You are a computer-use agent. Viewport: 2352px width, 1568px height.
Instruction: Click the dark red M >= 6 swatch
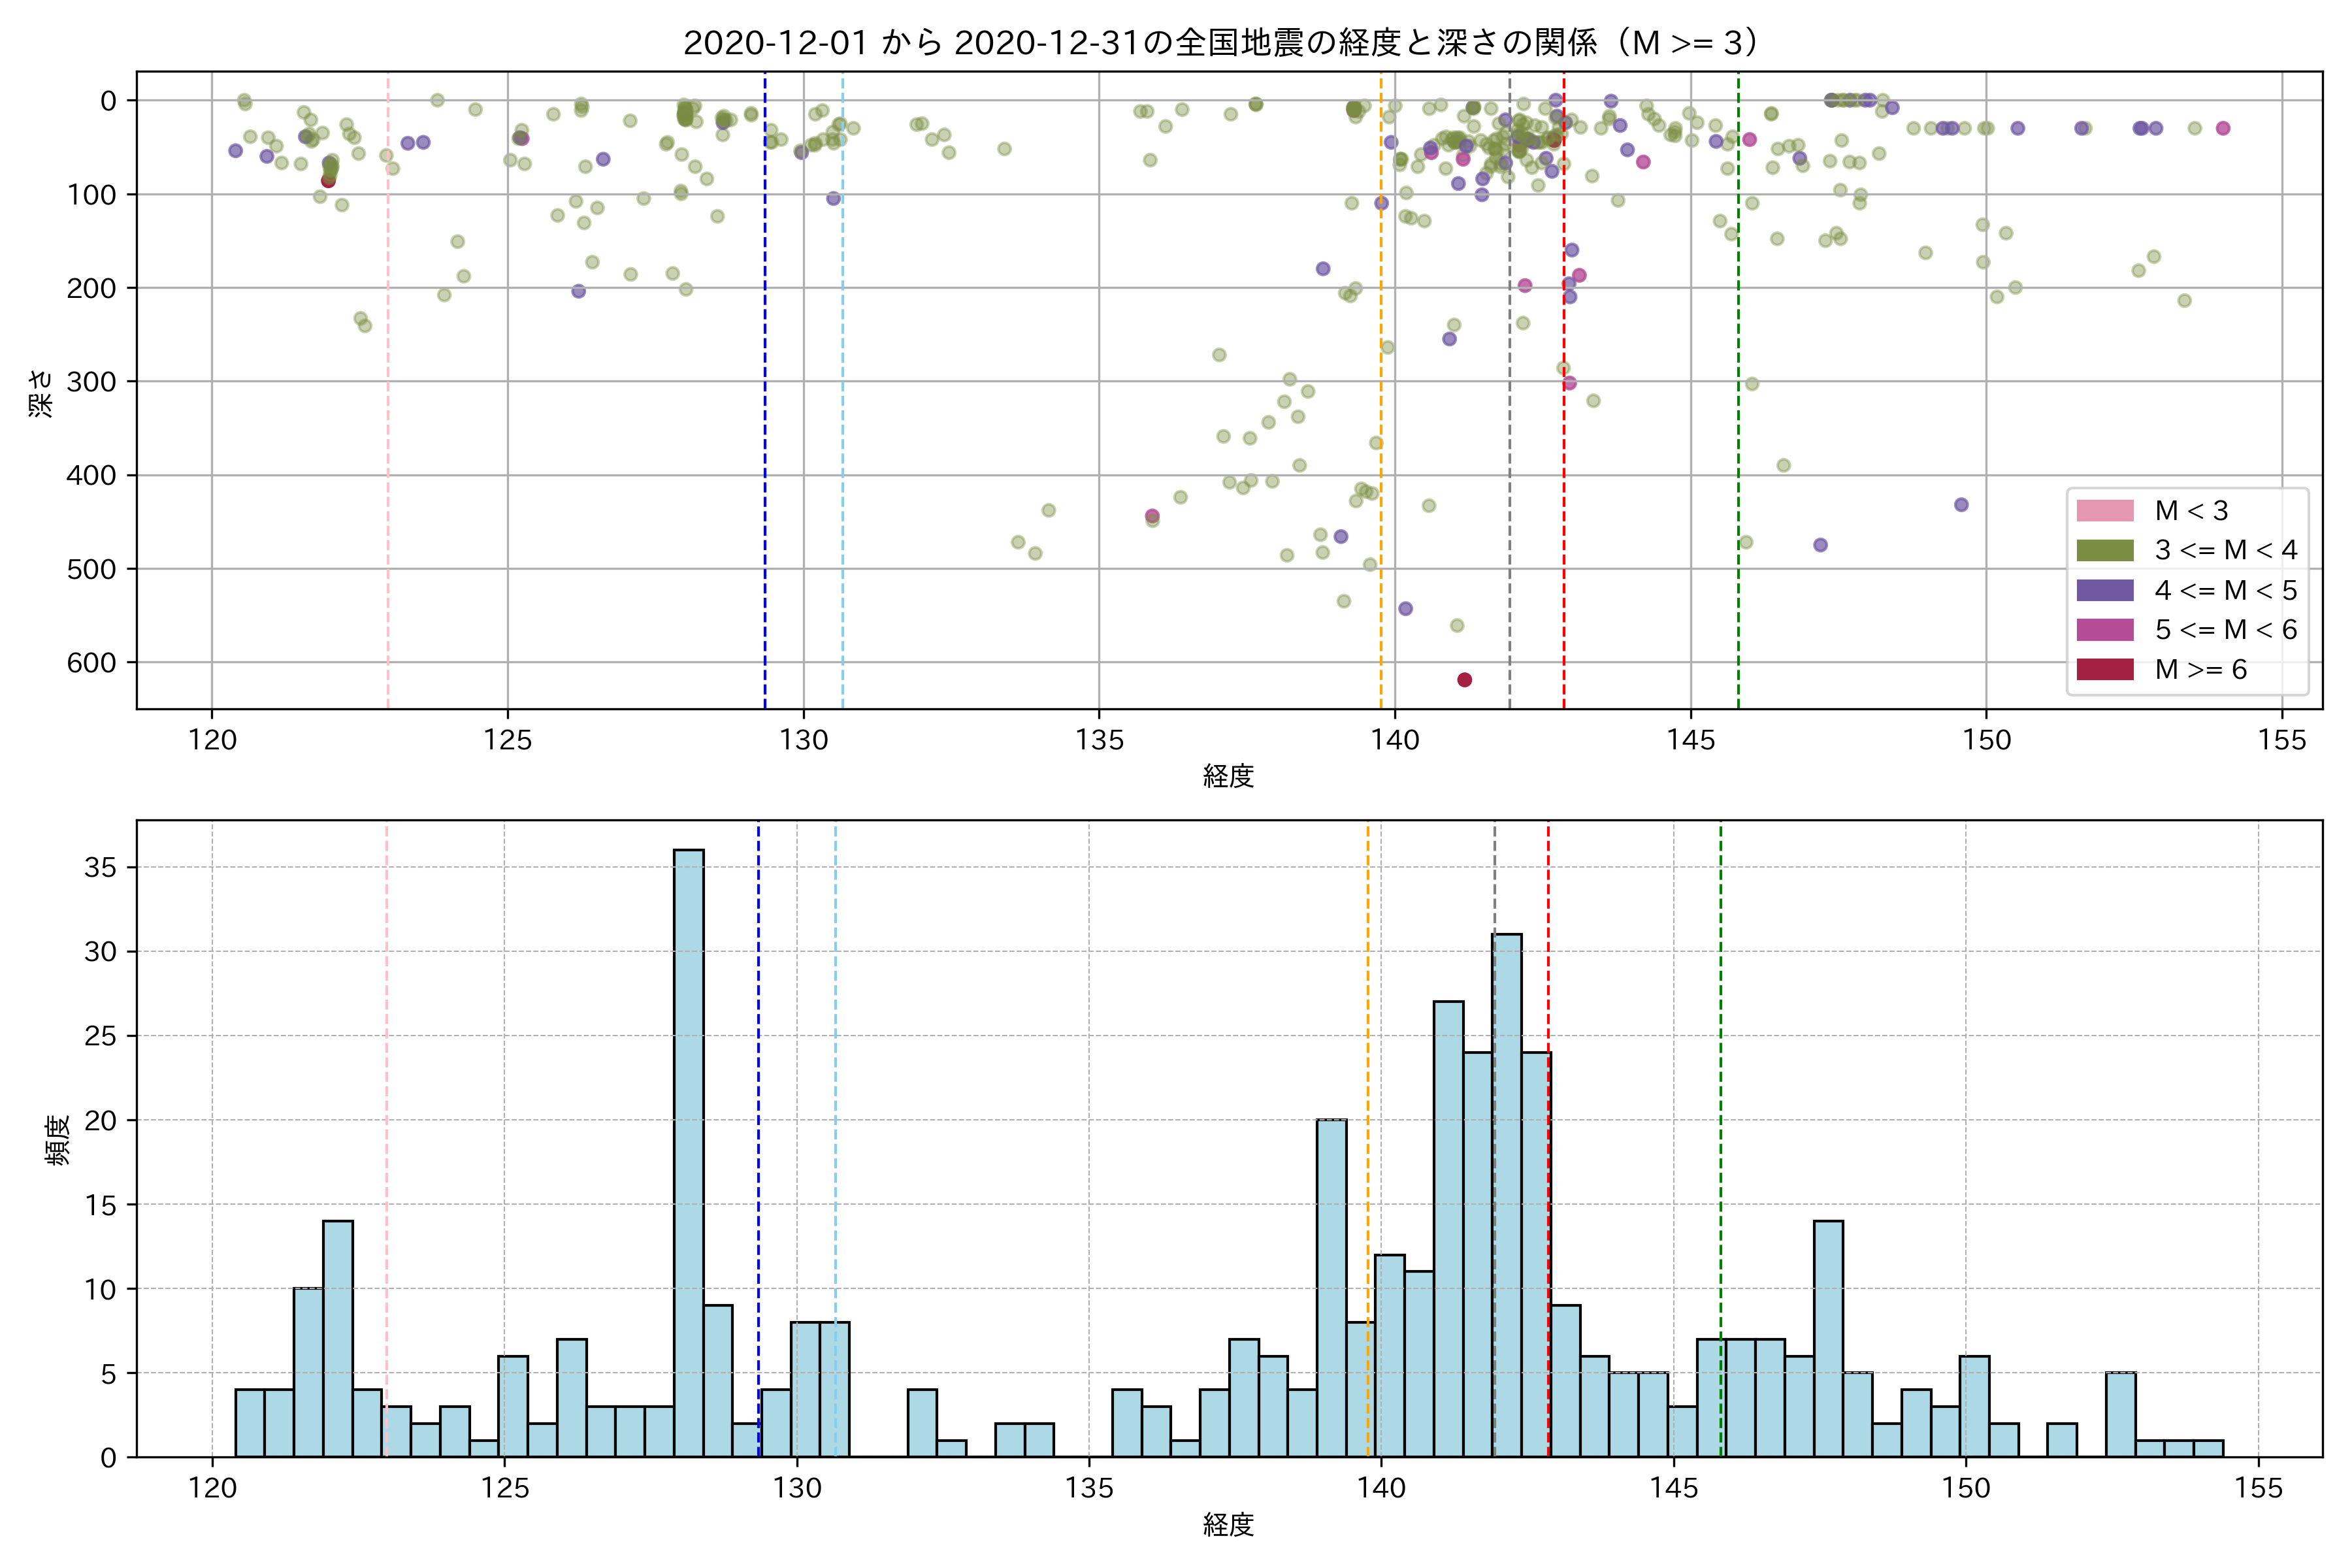coord(2104,669)
